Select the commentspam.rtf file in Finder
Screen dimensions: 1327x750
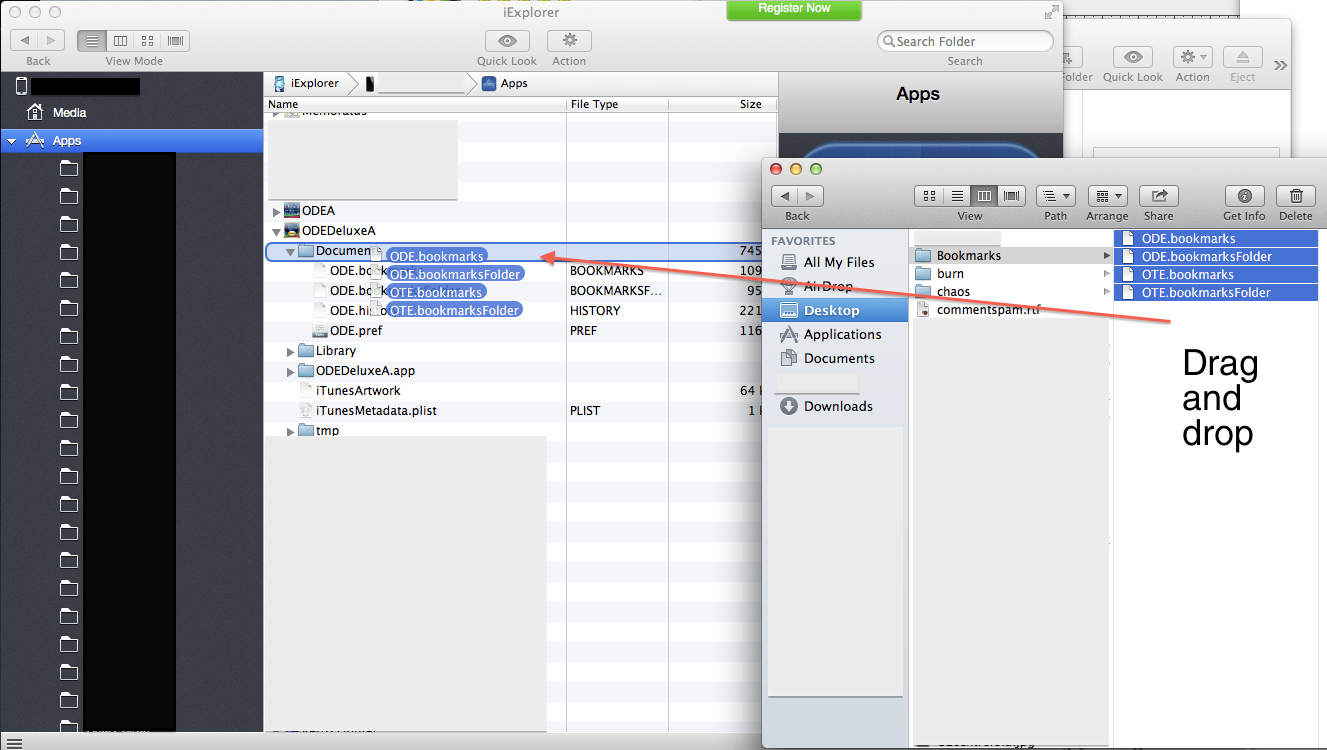click(1011, 310)
